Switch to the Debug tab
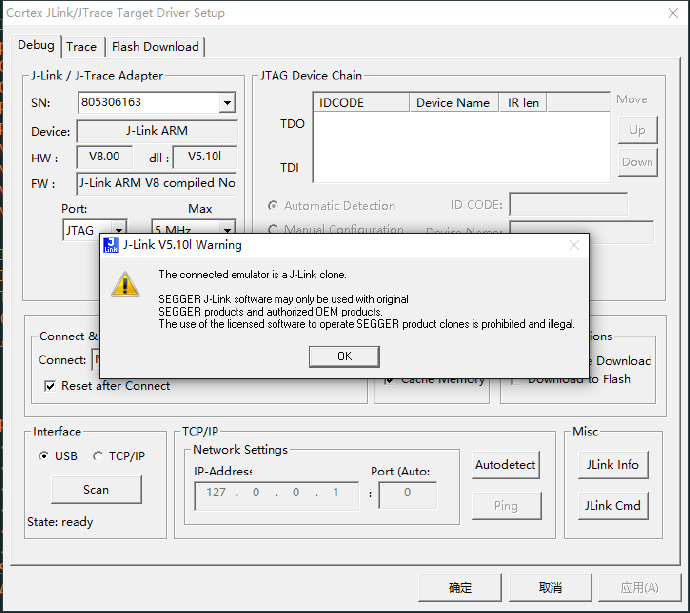The width and height of the screenshot is (690, 613). tap(36, 45)
